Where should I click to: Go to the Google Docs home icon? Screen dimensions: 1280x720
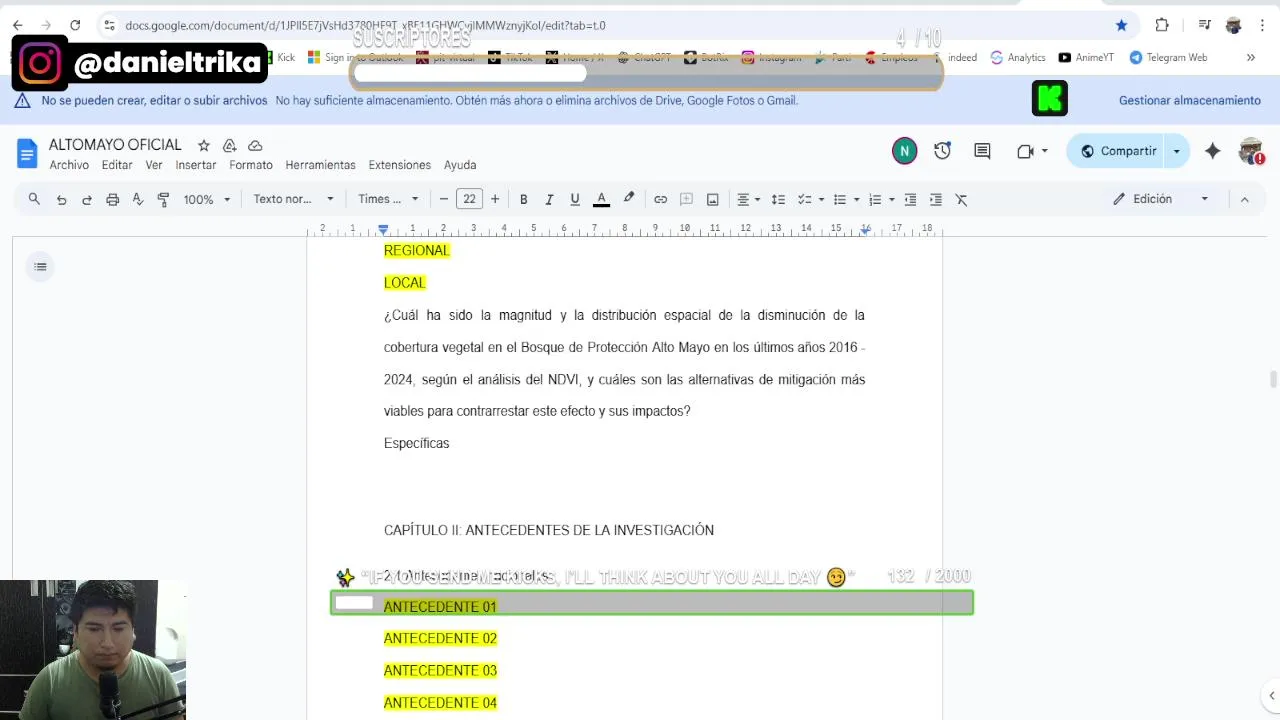27,153
